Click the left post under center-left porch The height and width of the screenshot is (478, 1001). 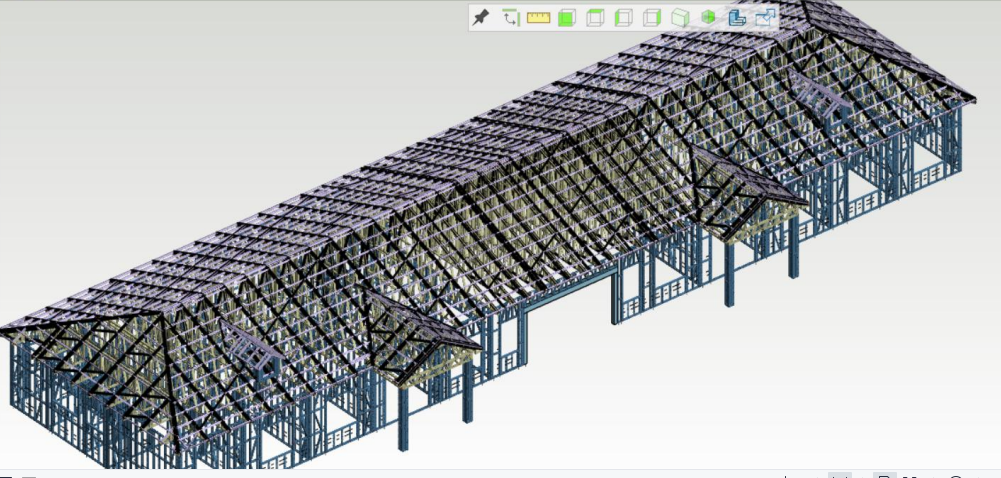pos(404,417)
